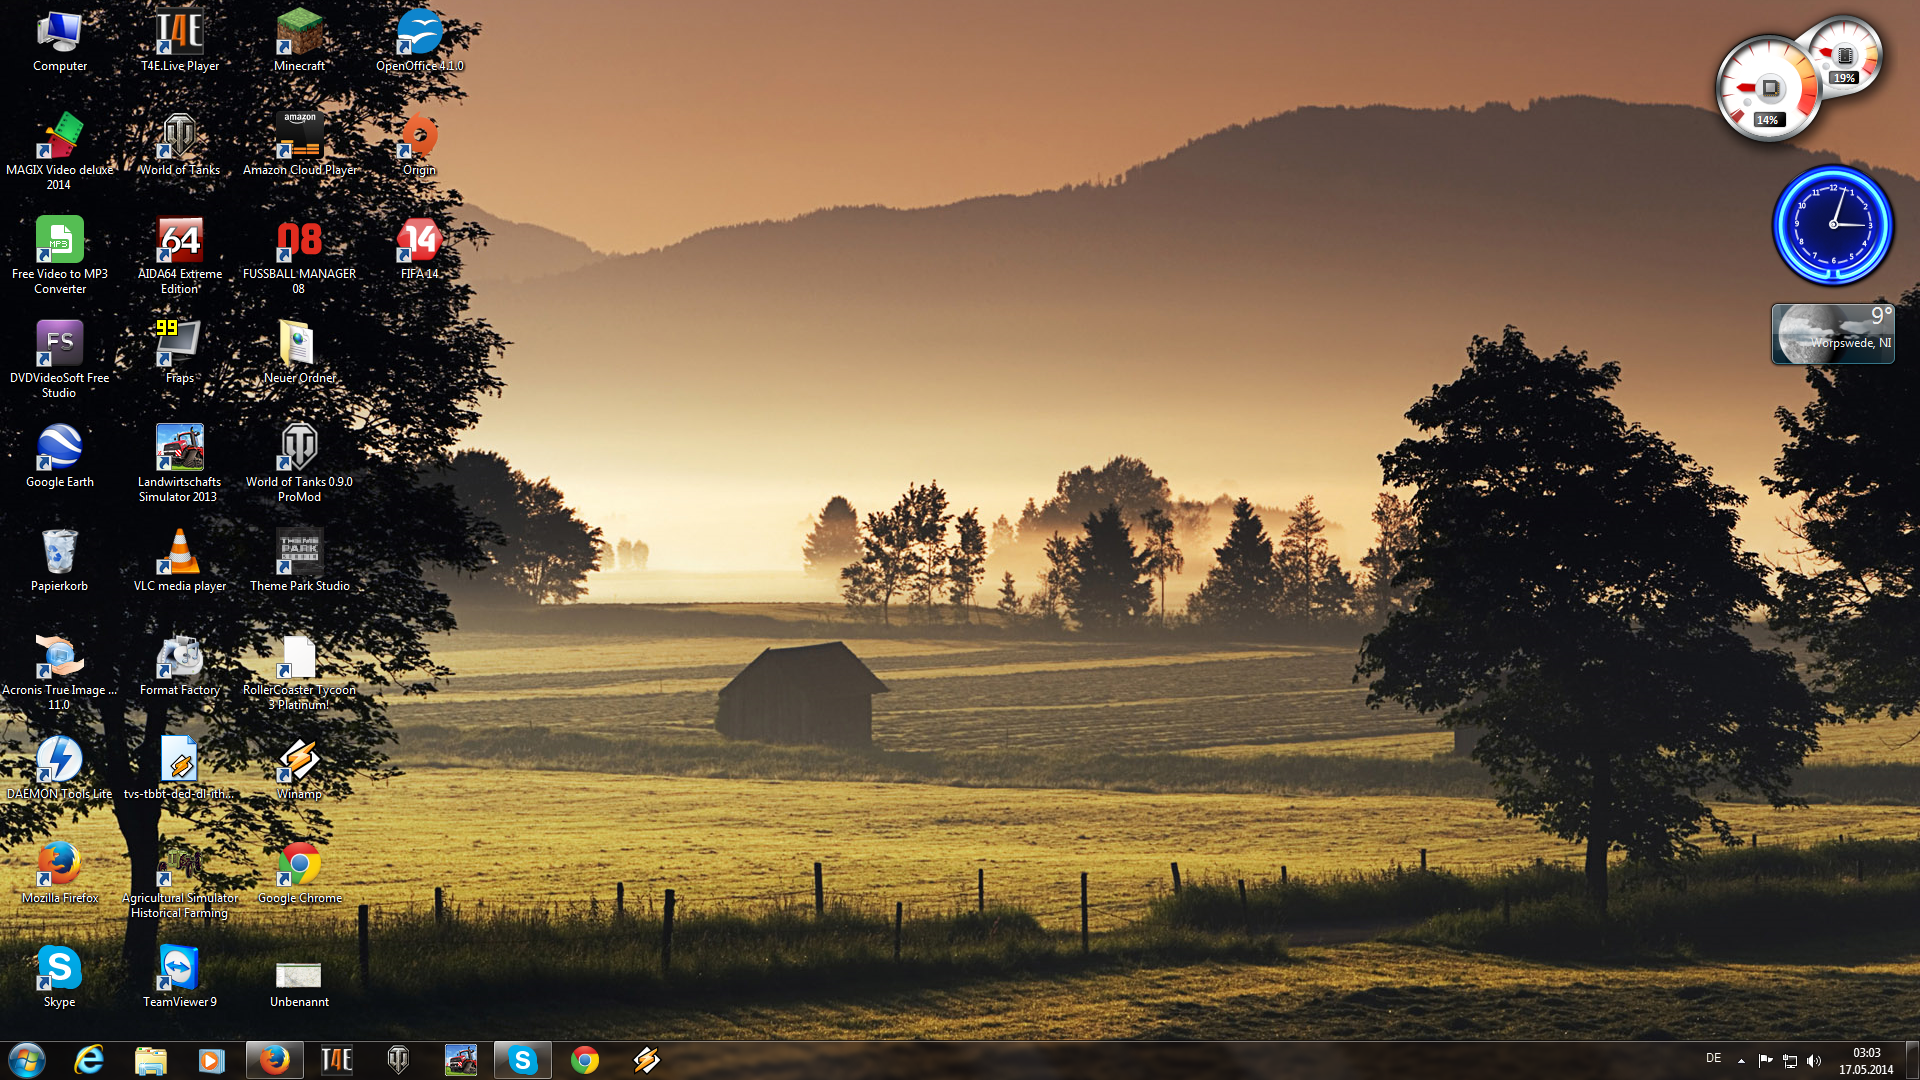
Task: Select Format Factory desktop shortcut
Action: click(180, 665)
